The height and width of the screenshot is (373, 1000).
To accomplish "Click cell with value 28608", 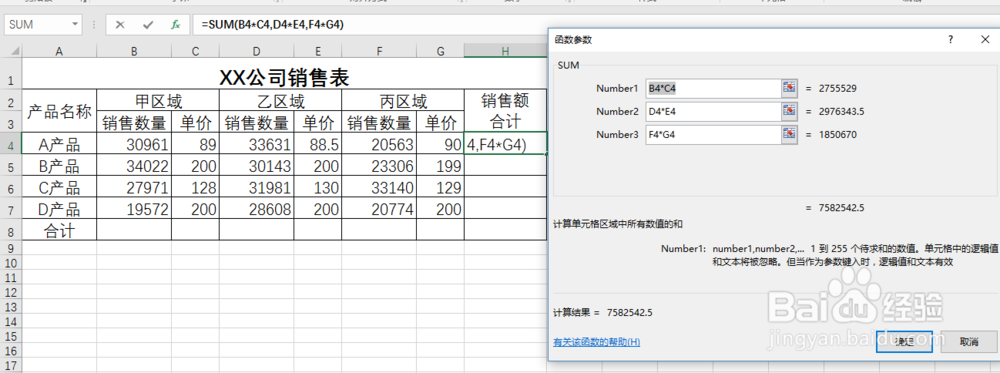I will point(256,208).
